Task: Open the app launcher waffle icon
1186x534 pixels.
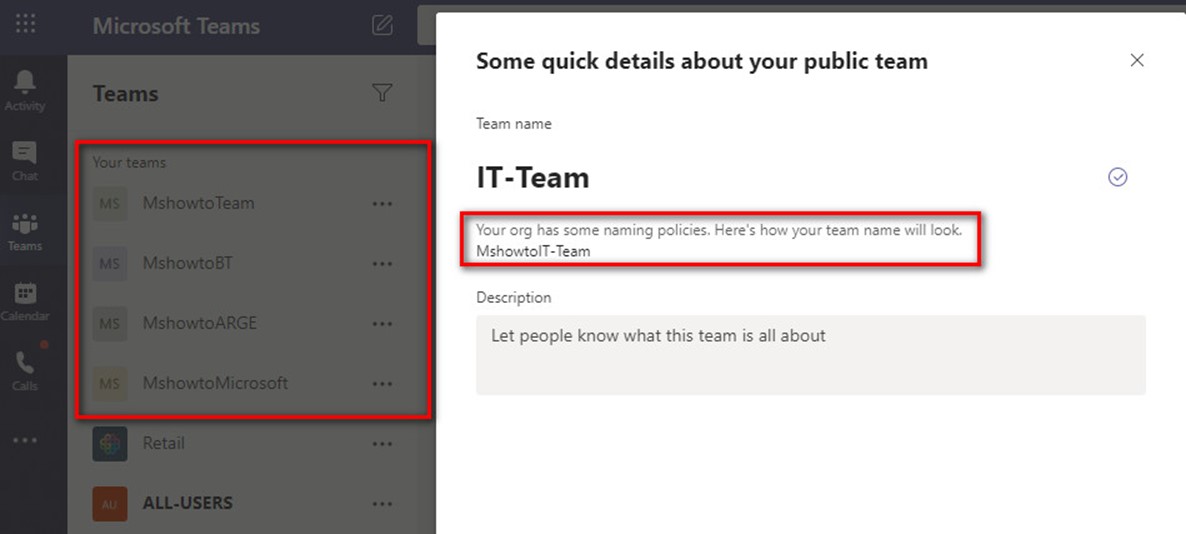Action: tap(25, 24)
